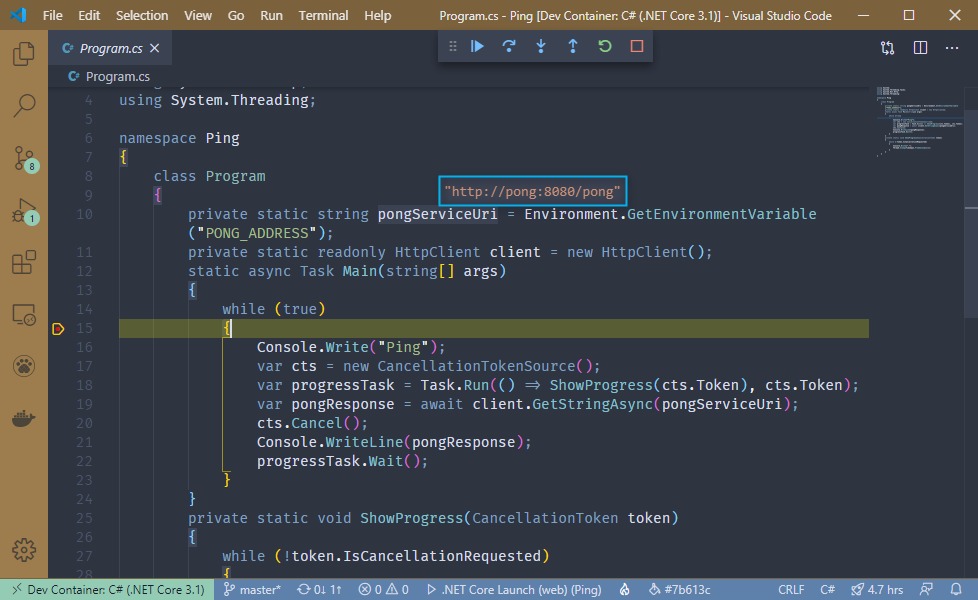Click line number 18 in the gutter
The height and width of the screenshot is (600, 978).
[x=85, y=385]
